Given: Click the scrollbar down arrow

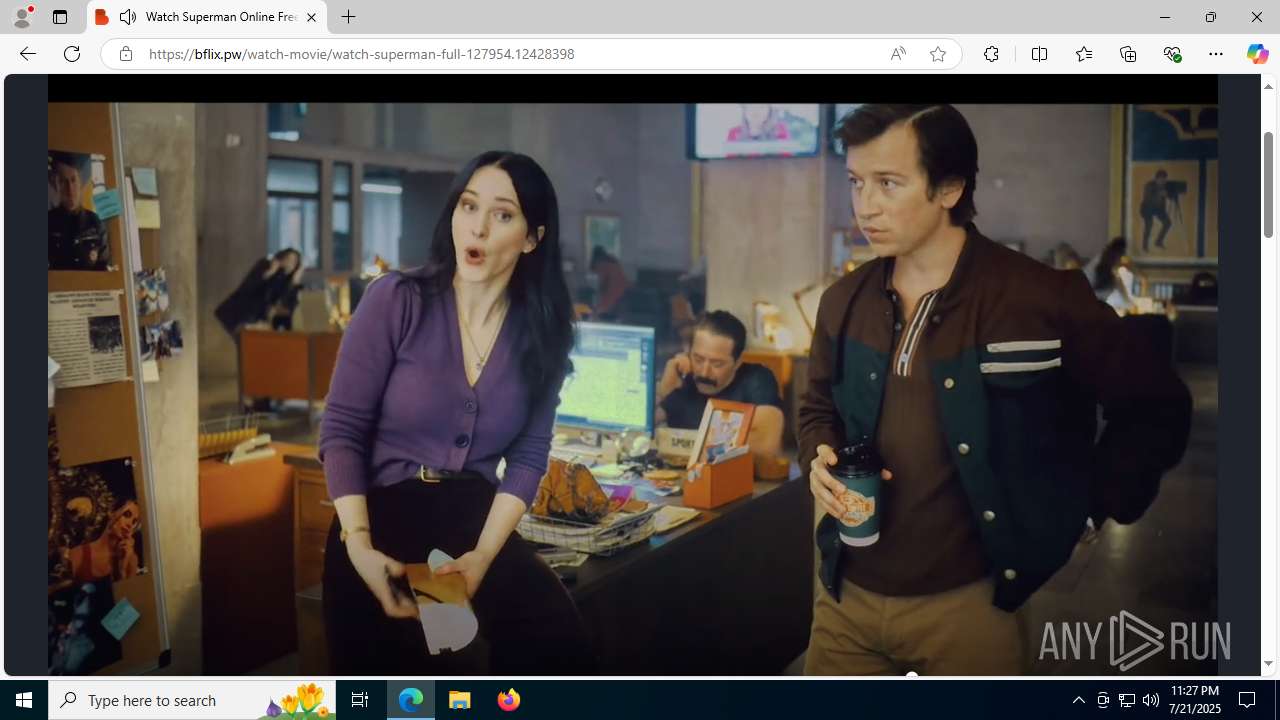Looking at the screenshot, I should (1268, 664).
